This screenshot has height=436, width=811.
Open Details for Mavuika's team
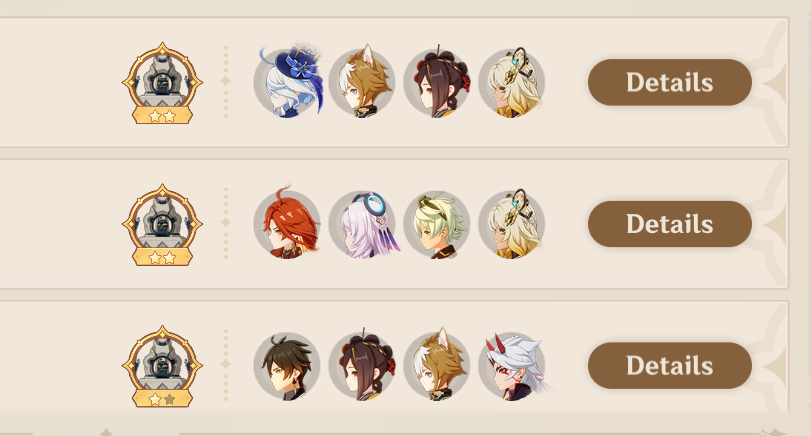670,223
